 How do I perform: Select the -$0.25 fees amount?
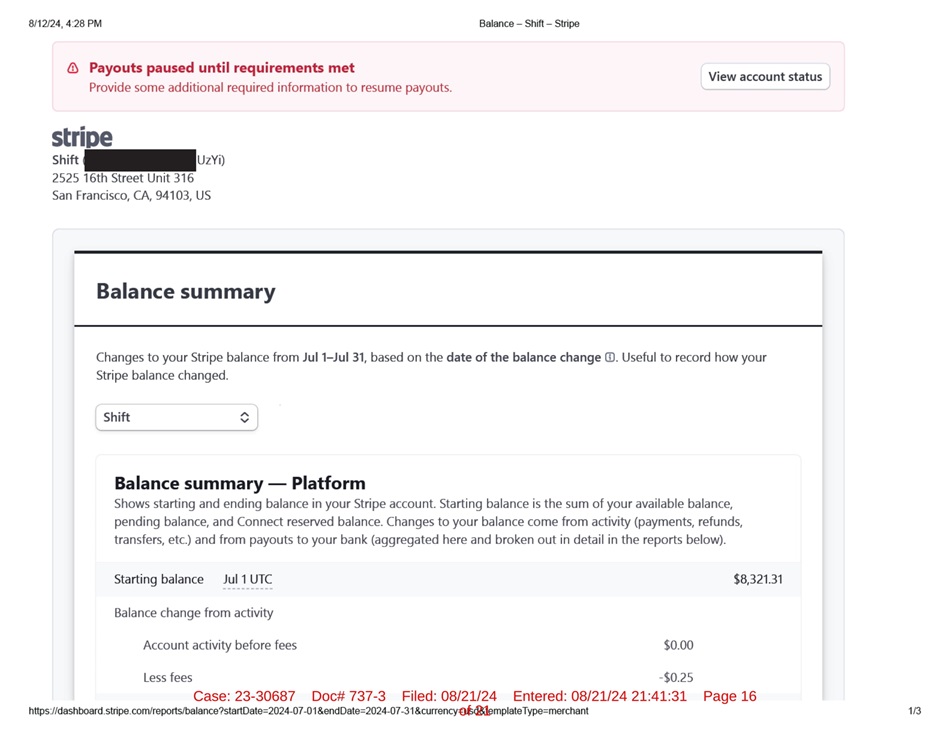676,678
